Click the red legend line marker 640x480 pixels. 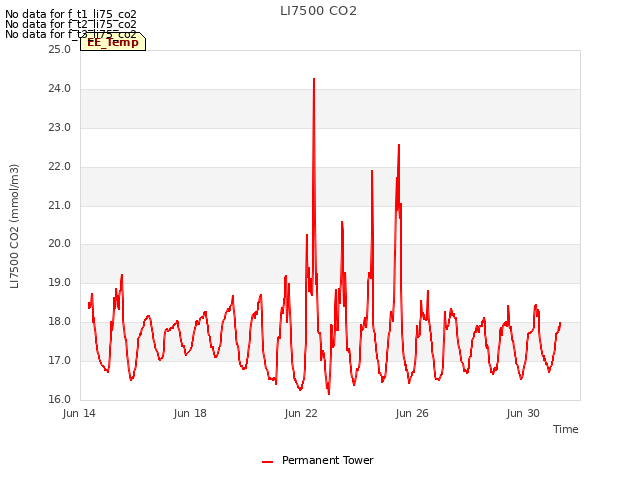267,462
